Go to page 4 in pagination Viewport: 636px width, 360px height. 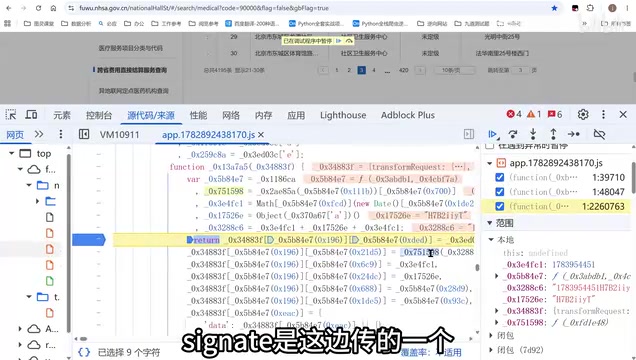pos(374,70)
